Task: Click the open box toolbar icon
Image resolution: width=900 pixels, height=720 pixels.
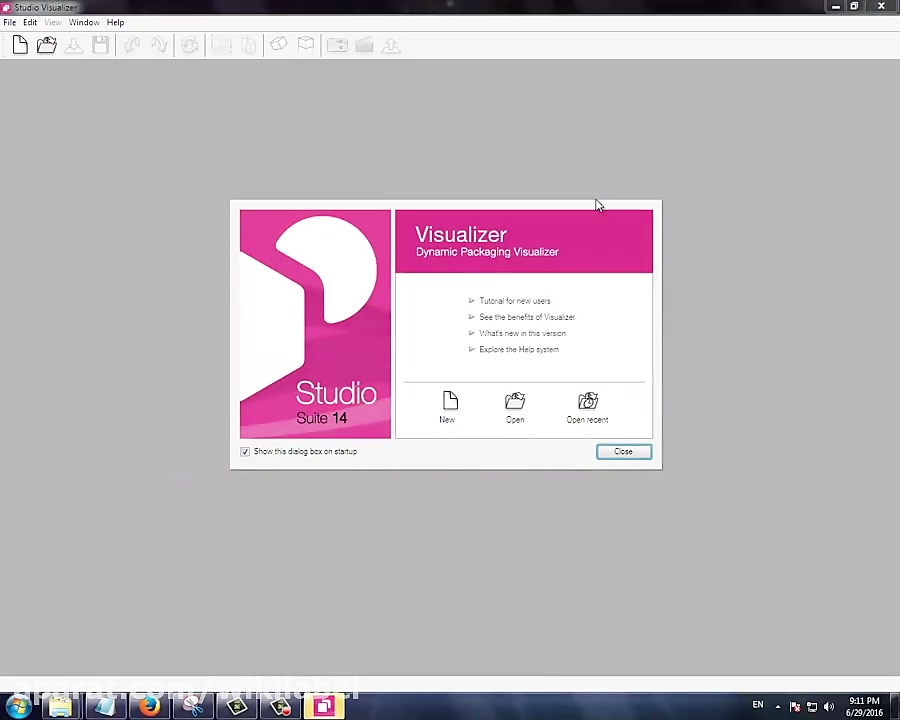Action: [306, 44]
